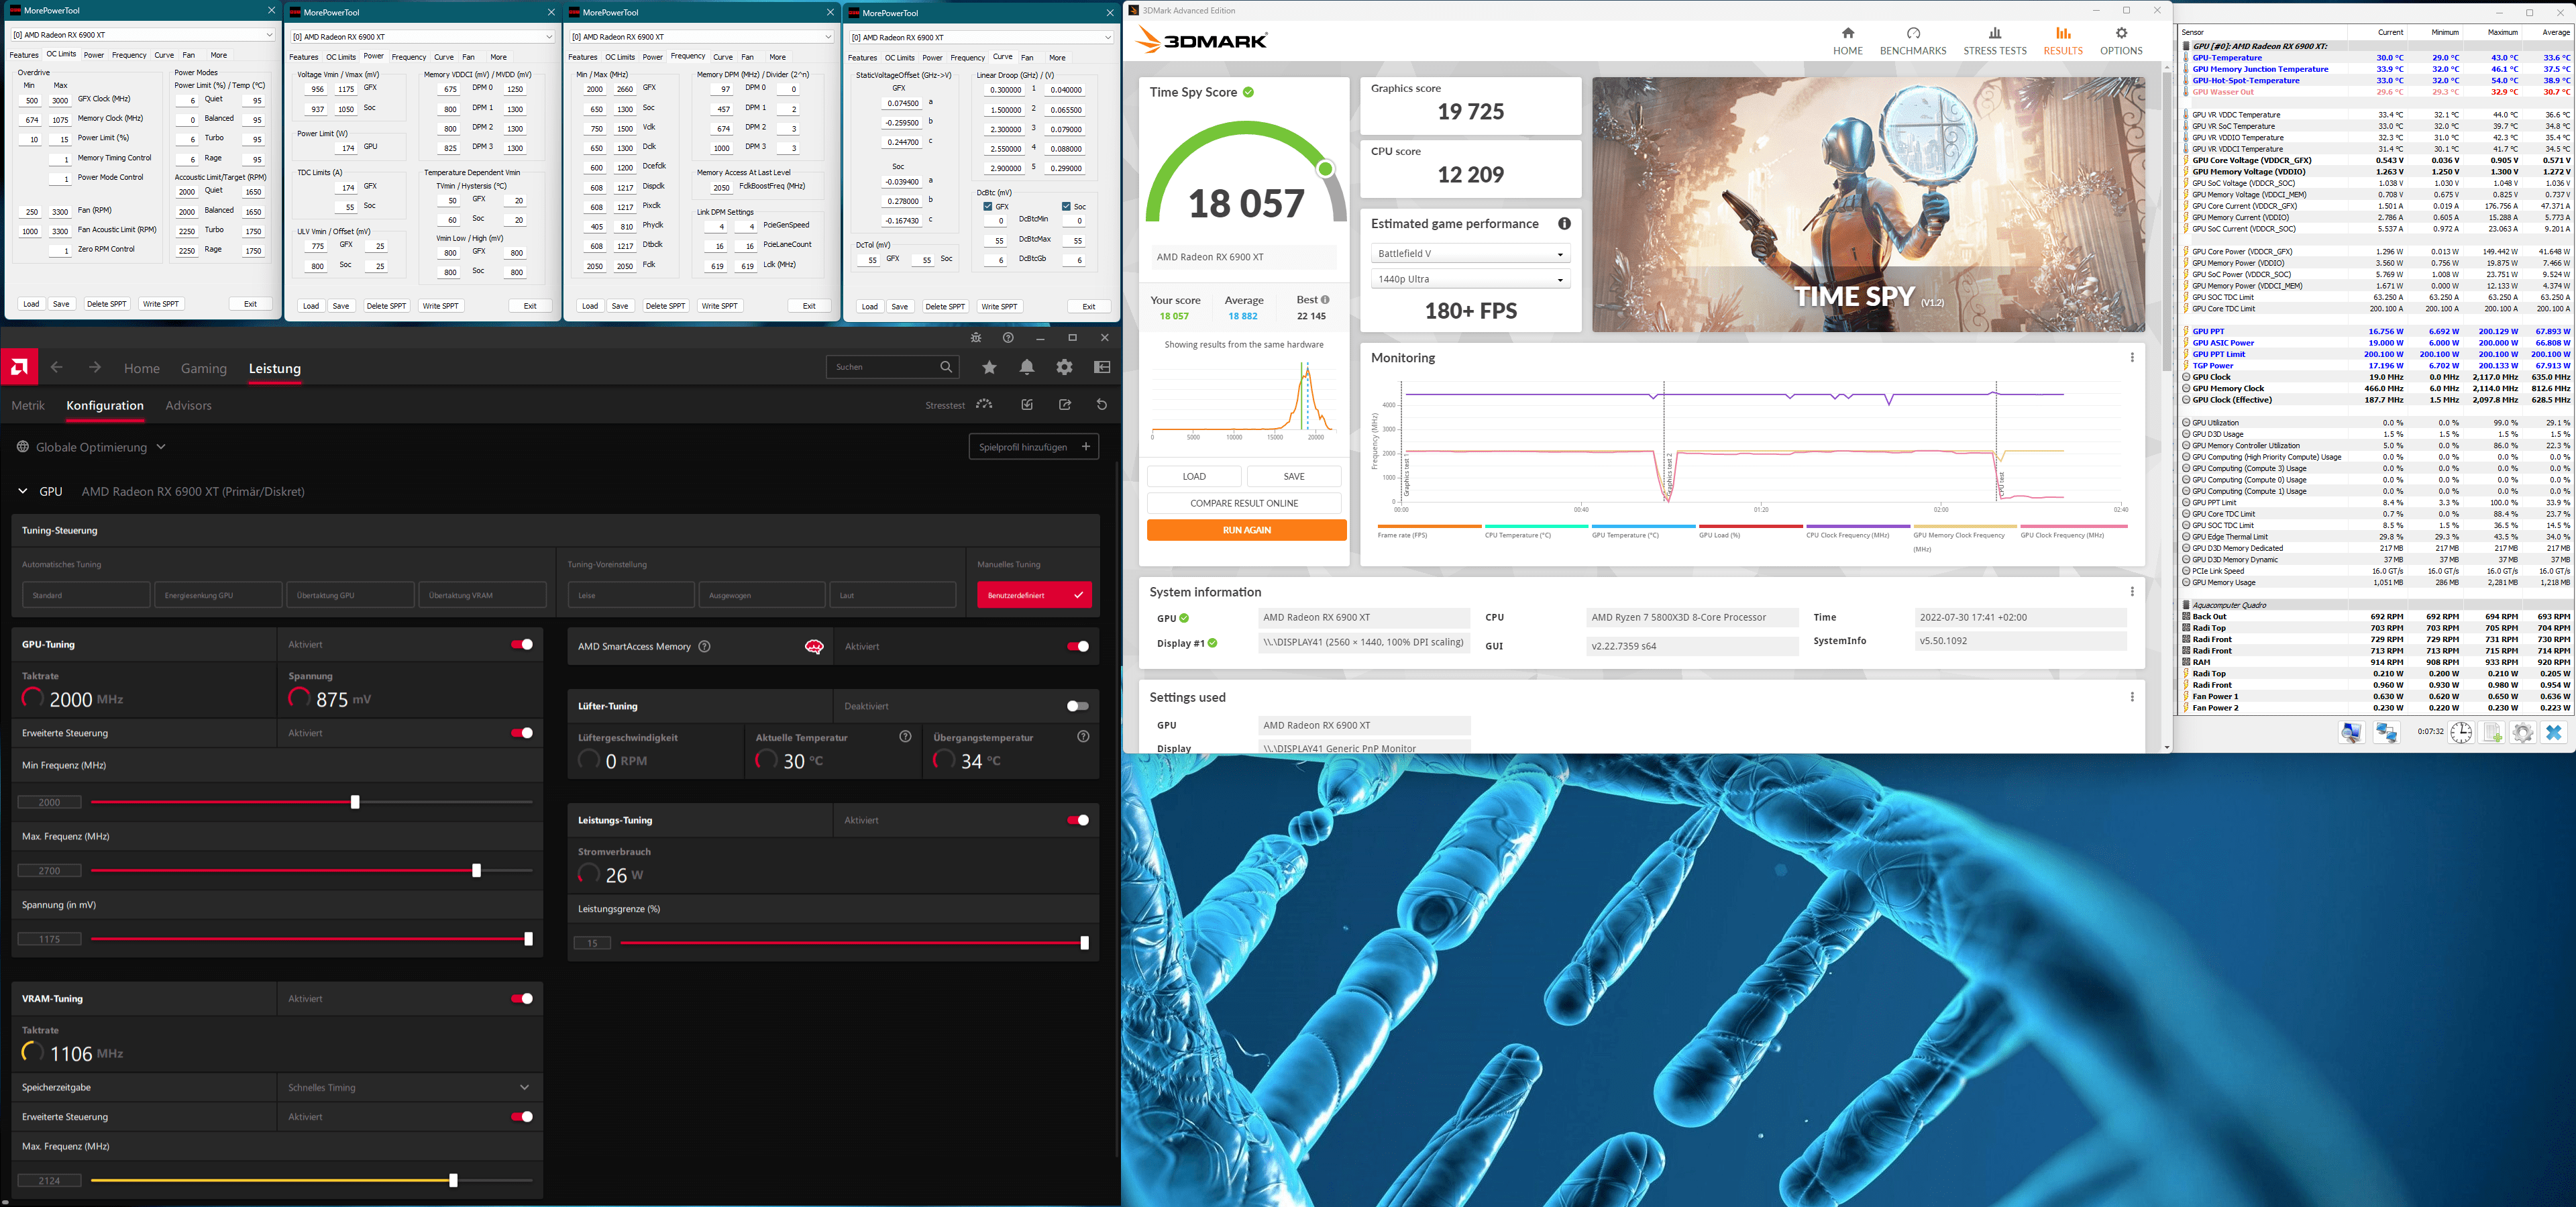Open the Battlefield V game dropdown

1470,254
